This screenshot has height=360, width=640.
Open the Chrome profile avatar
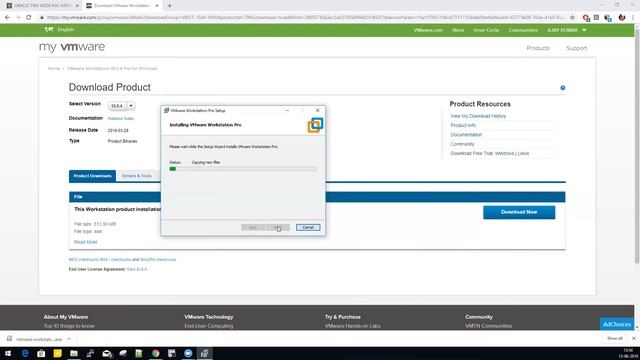622,18
